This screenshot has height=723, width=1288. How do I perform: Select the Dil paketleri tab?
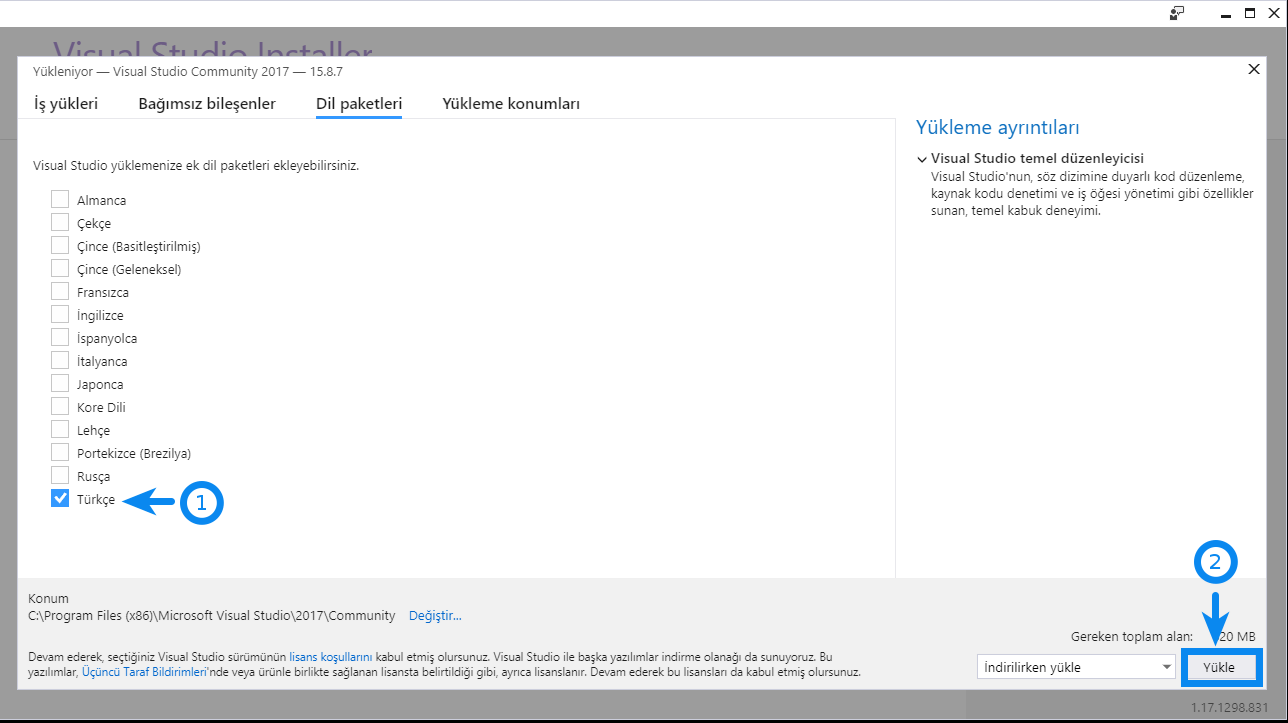(x=359, y=104)
